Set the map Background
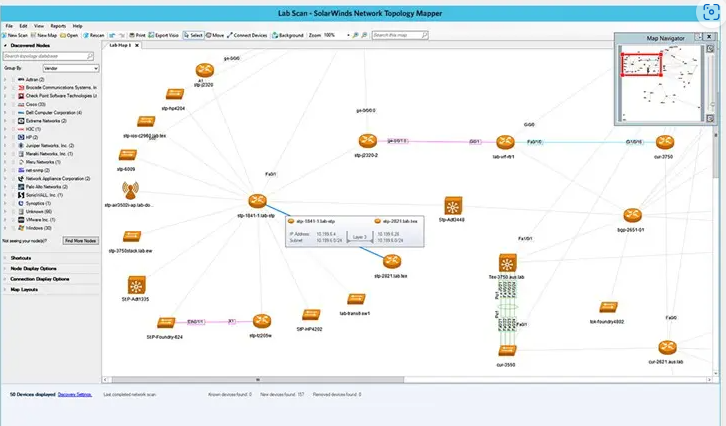Viewport: 726px width, 426px height. click(x=288, y=35)
